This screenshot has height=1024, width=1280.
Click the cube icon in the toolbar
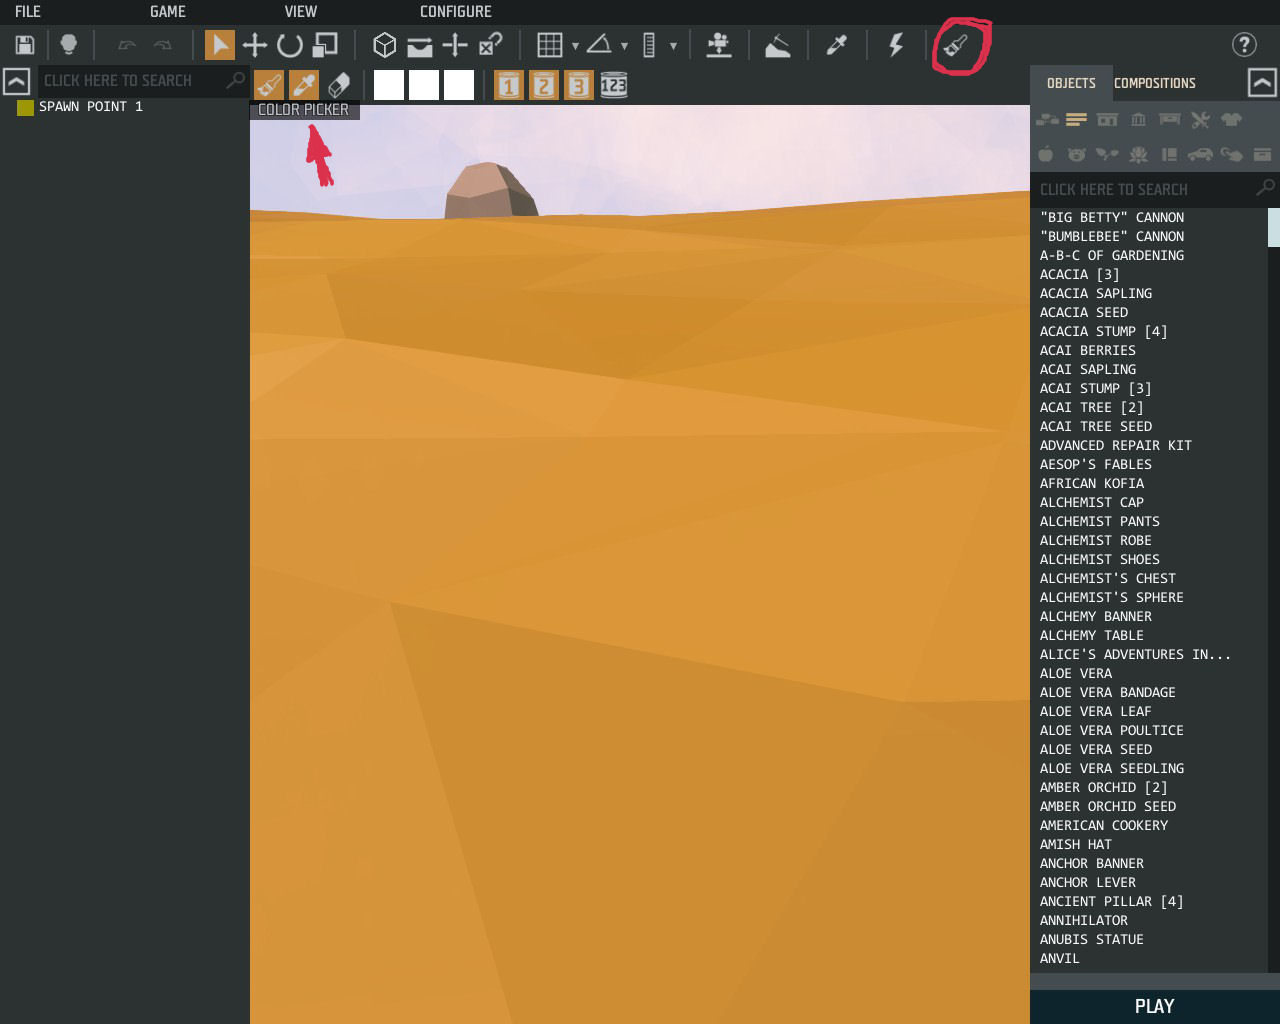point(385,45)
